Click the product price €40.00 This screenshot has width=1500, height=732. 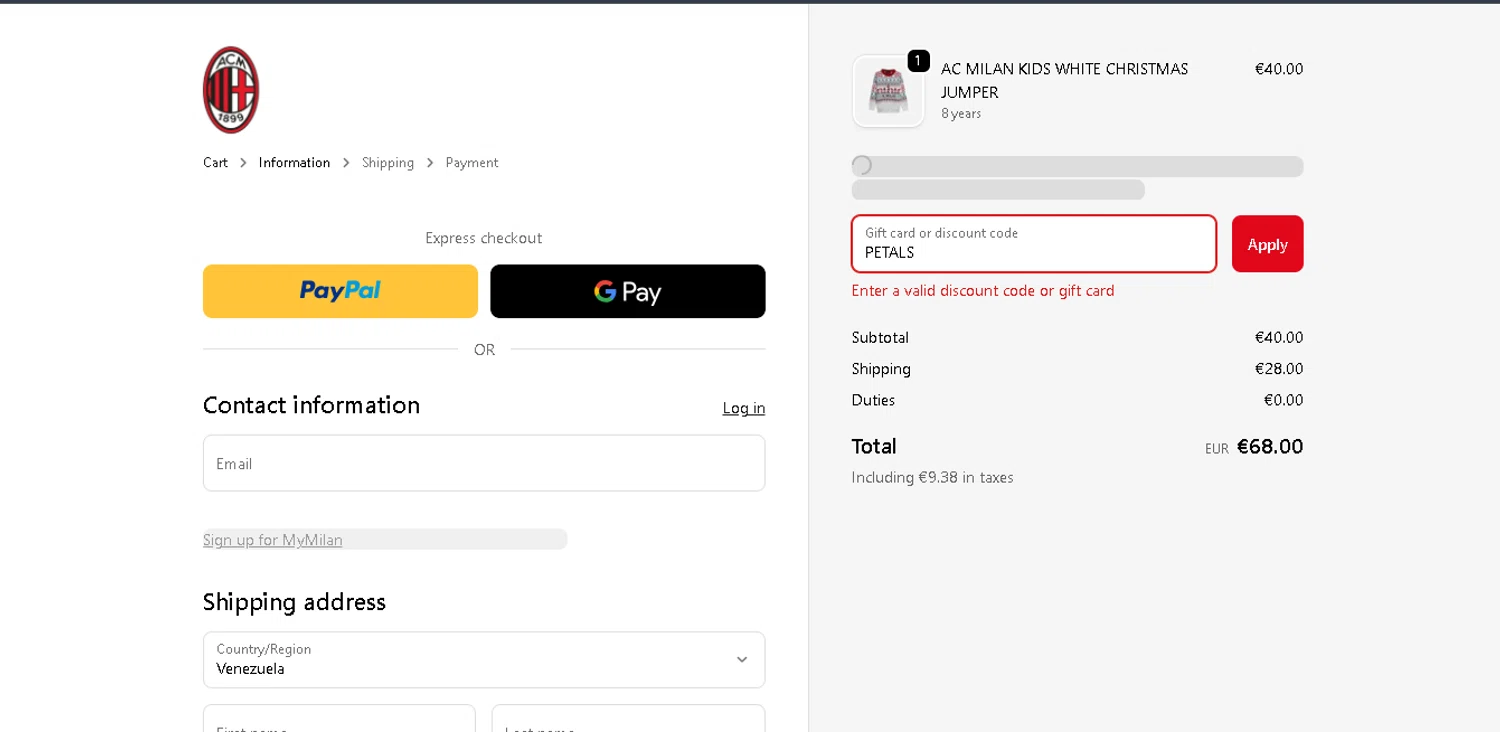click(1279, 69)
